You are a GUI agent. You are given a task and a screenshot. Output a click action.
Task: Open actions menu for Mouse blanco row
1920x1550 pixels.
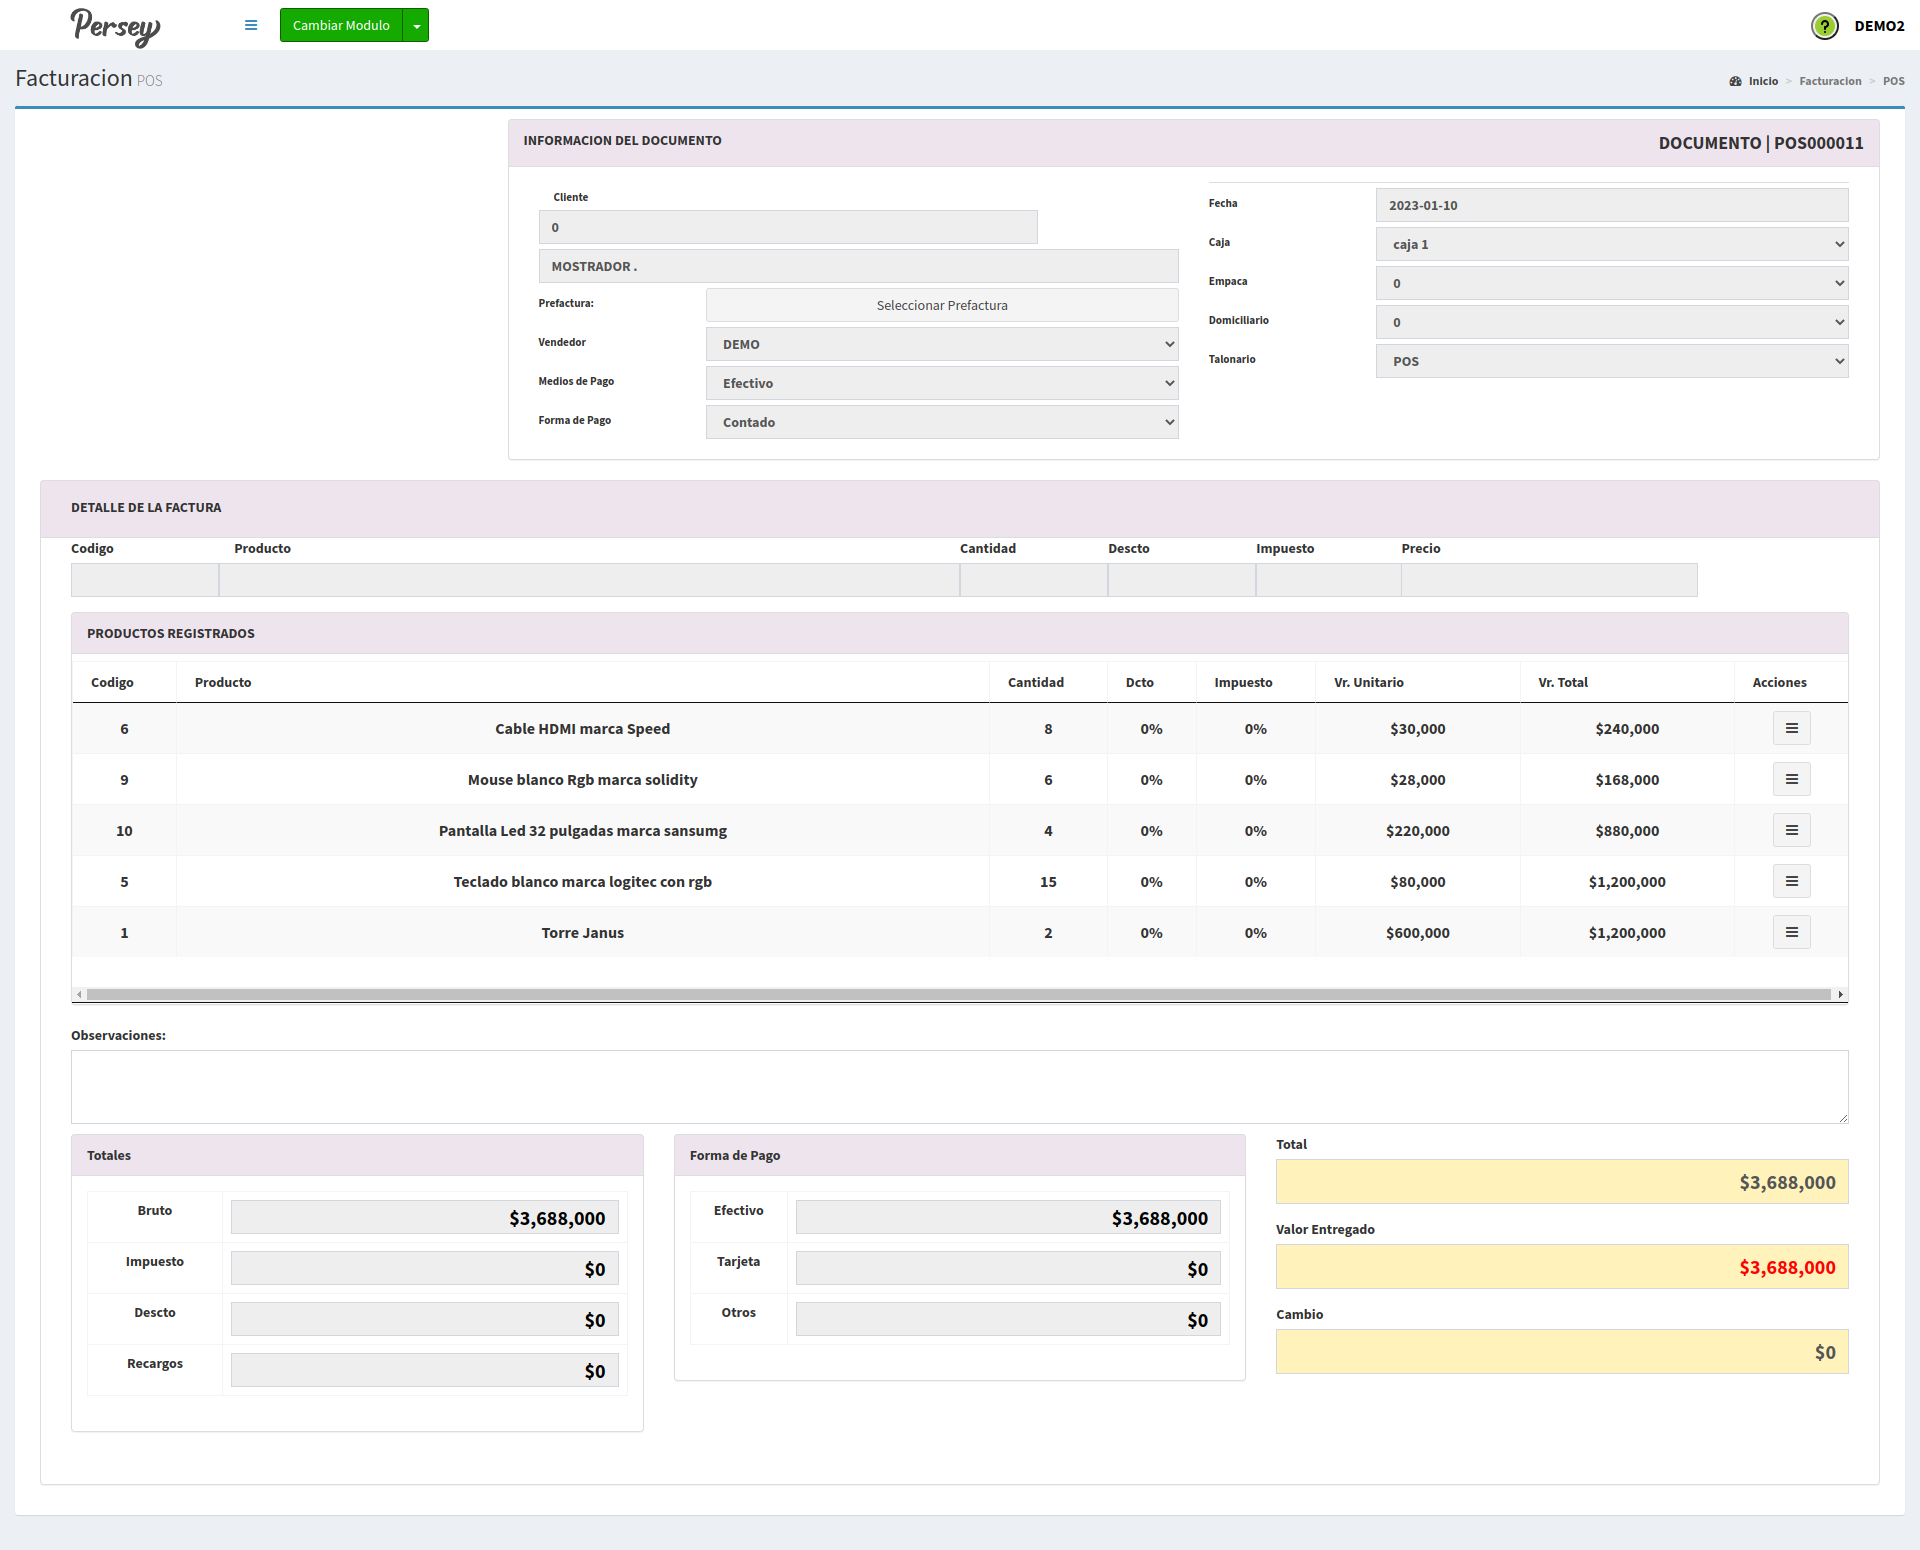pos(1791,780)
